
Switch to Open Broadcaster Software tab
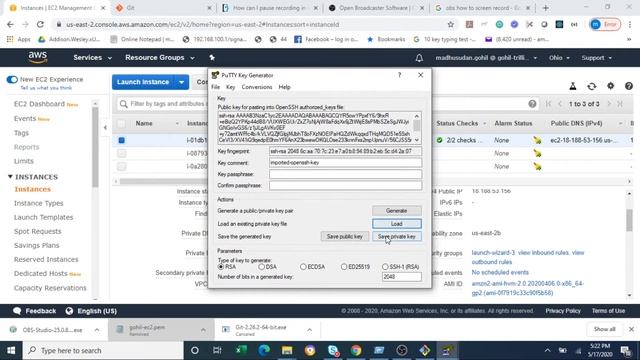pyautogui.click(x=377, y=8)
